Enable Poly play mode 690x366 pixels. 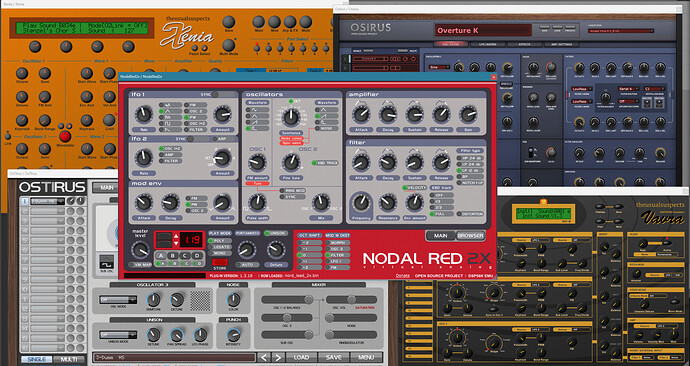220,241
